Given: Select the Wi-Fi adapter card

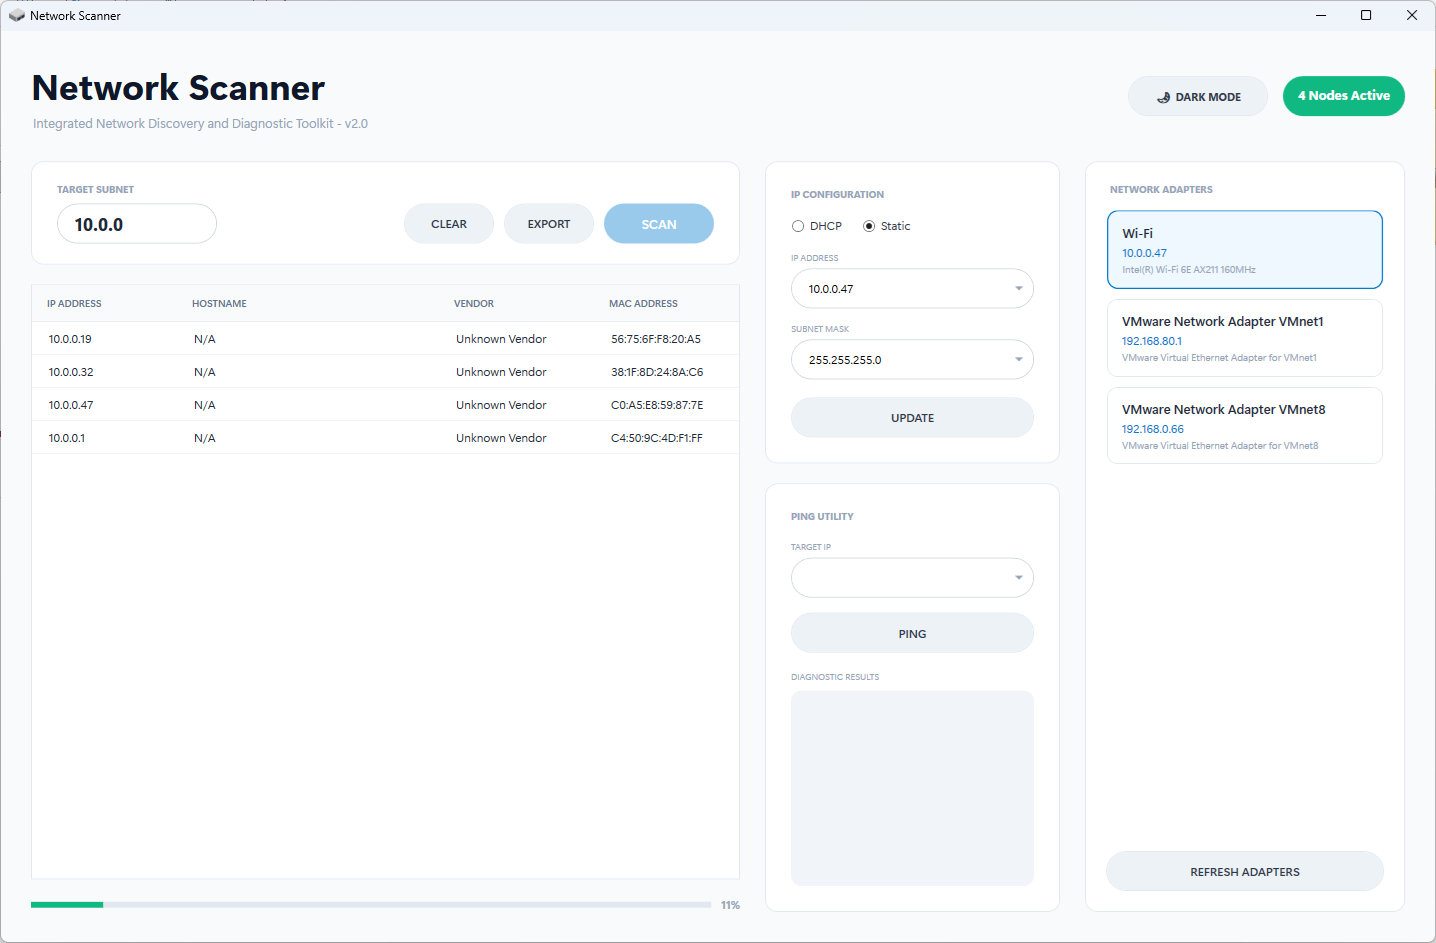Looking at the screenshot, I should pyautogui.click(x=1245, y=250).
